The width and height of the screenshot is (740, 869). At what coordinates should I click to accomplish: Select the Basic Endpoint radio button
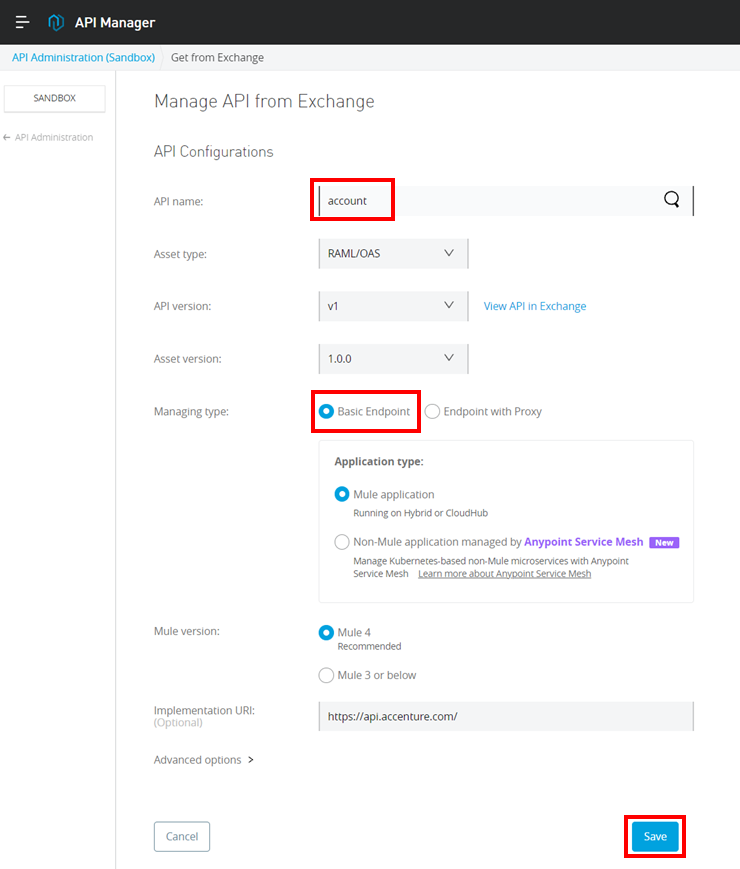point(326,411)
